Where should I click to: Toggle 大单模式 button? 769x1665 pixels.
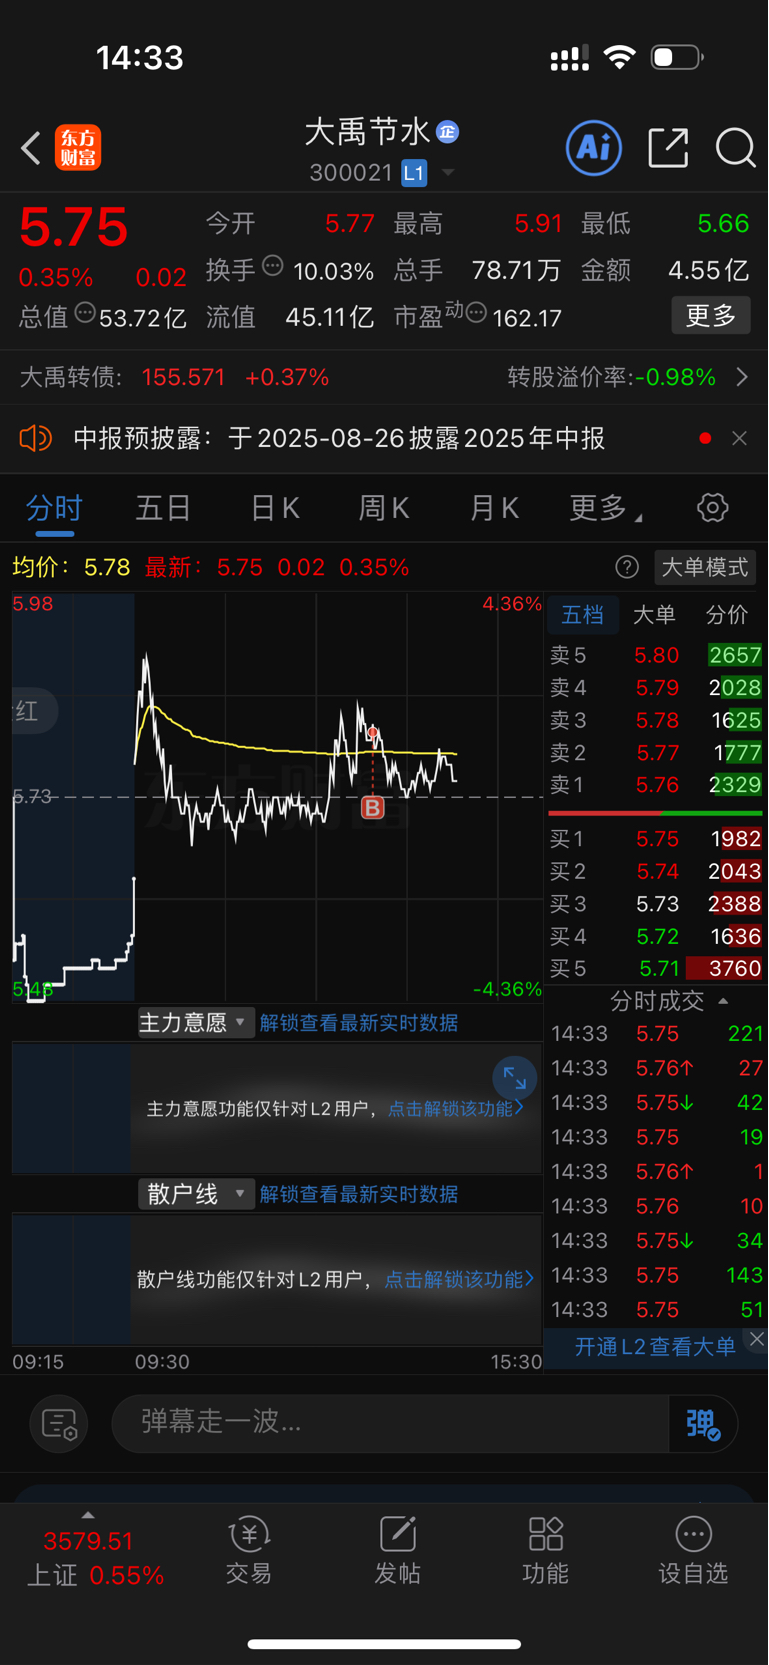(705, 567)
